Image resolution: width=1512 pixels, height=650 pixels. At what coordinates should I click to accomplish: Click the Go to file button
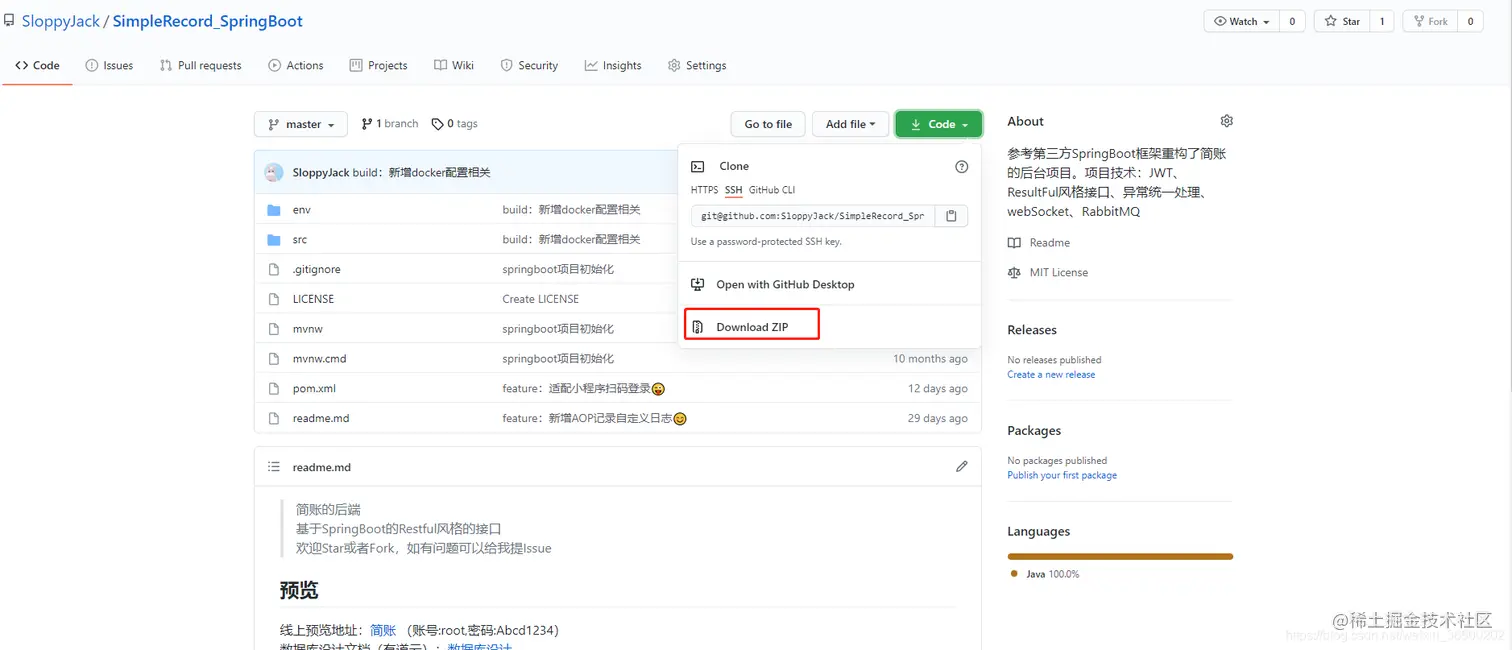(768, 124)
